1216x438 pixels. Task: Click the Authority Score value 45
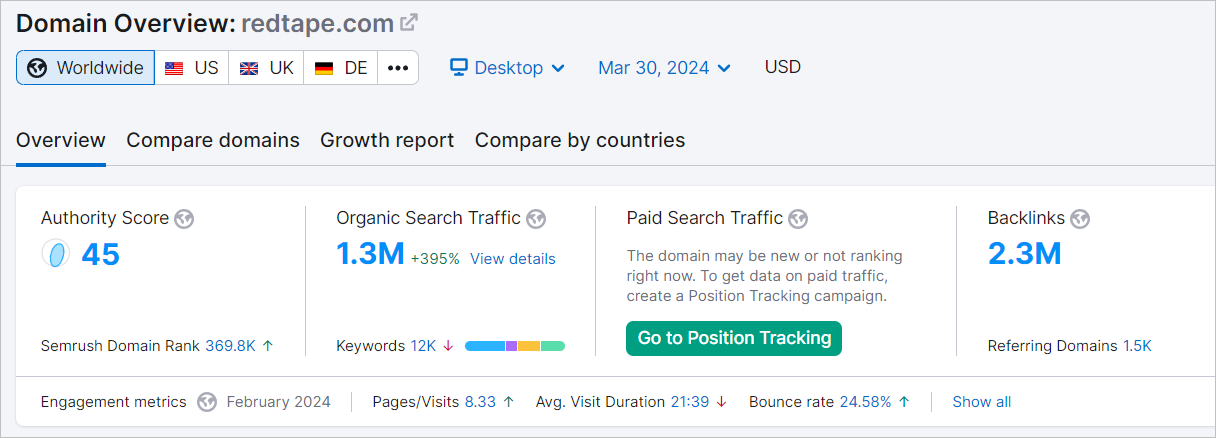100,254
